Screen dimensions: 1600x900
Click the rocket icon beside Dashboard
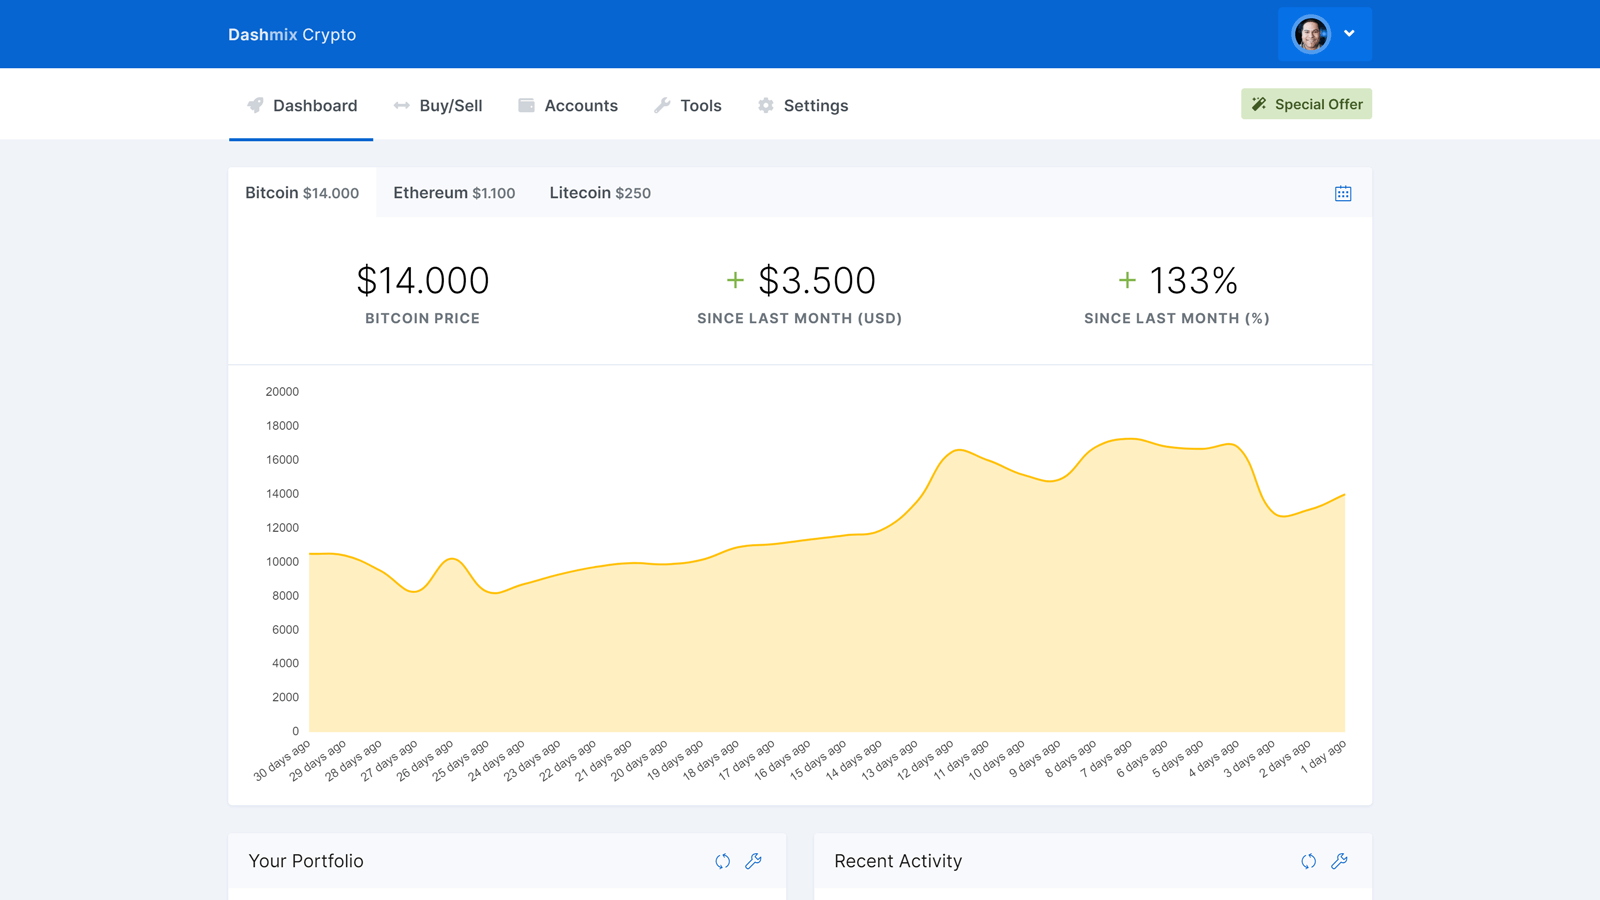(x=256, y=105)
